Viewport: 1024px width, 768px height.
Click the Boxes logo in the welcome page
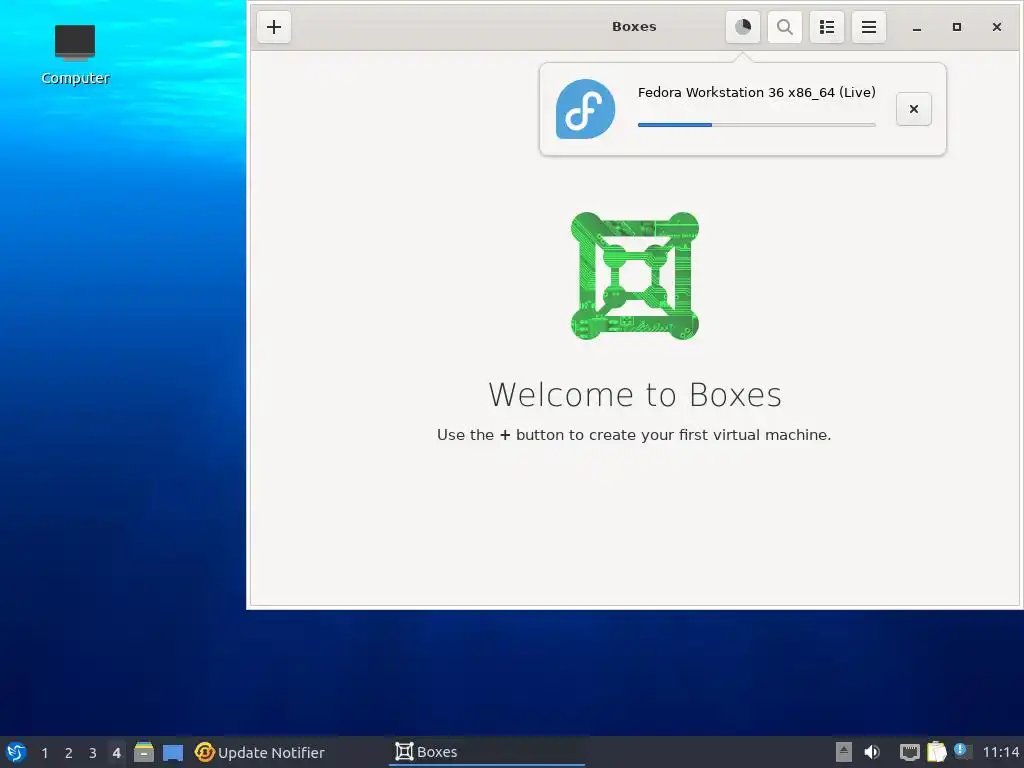635,276
